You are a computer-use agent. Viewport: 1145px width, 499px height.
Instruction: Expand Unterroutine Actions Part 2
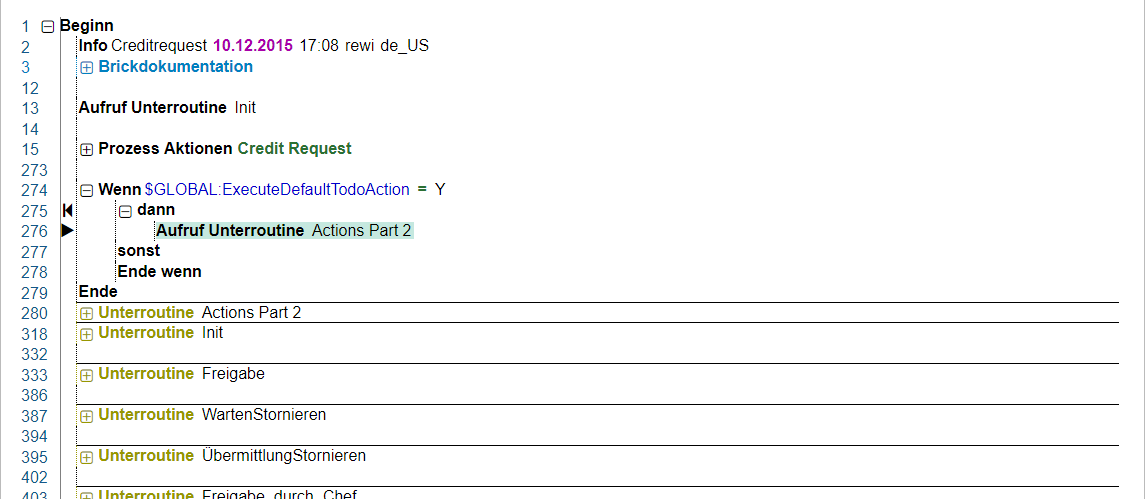(86, 314)
